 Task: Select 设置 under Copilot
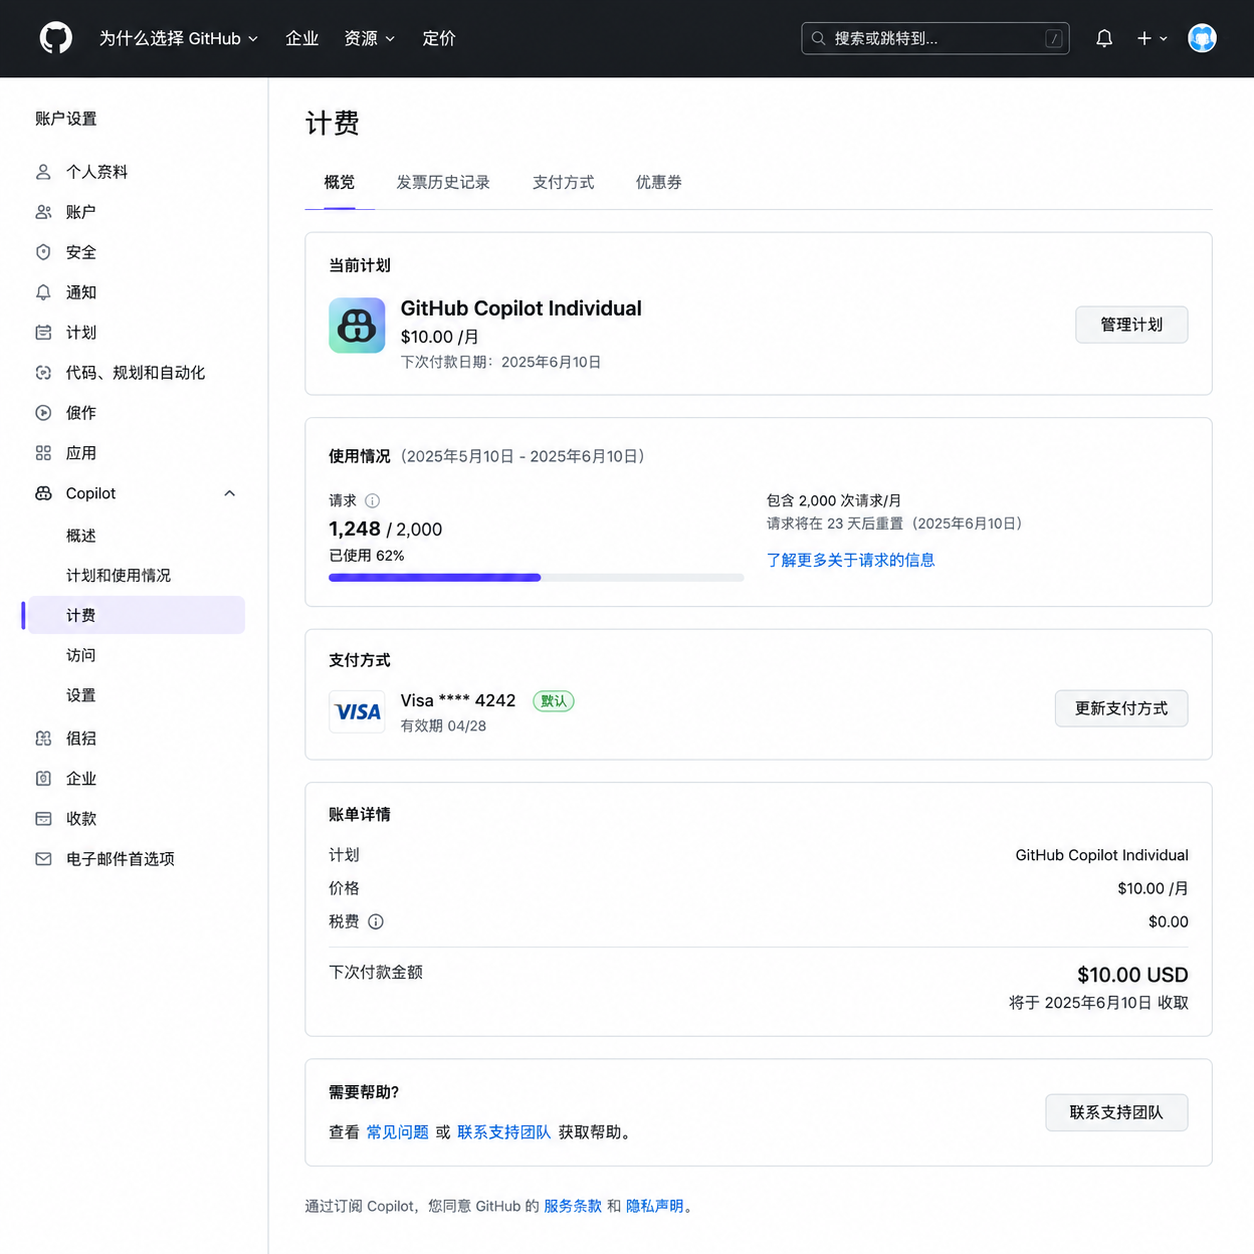tap(81, 695)
